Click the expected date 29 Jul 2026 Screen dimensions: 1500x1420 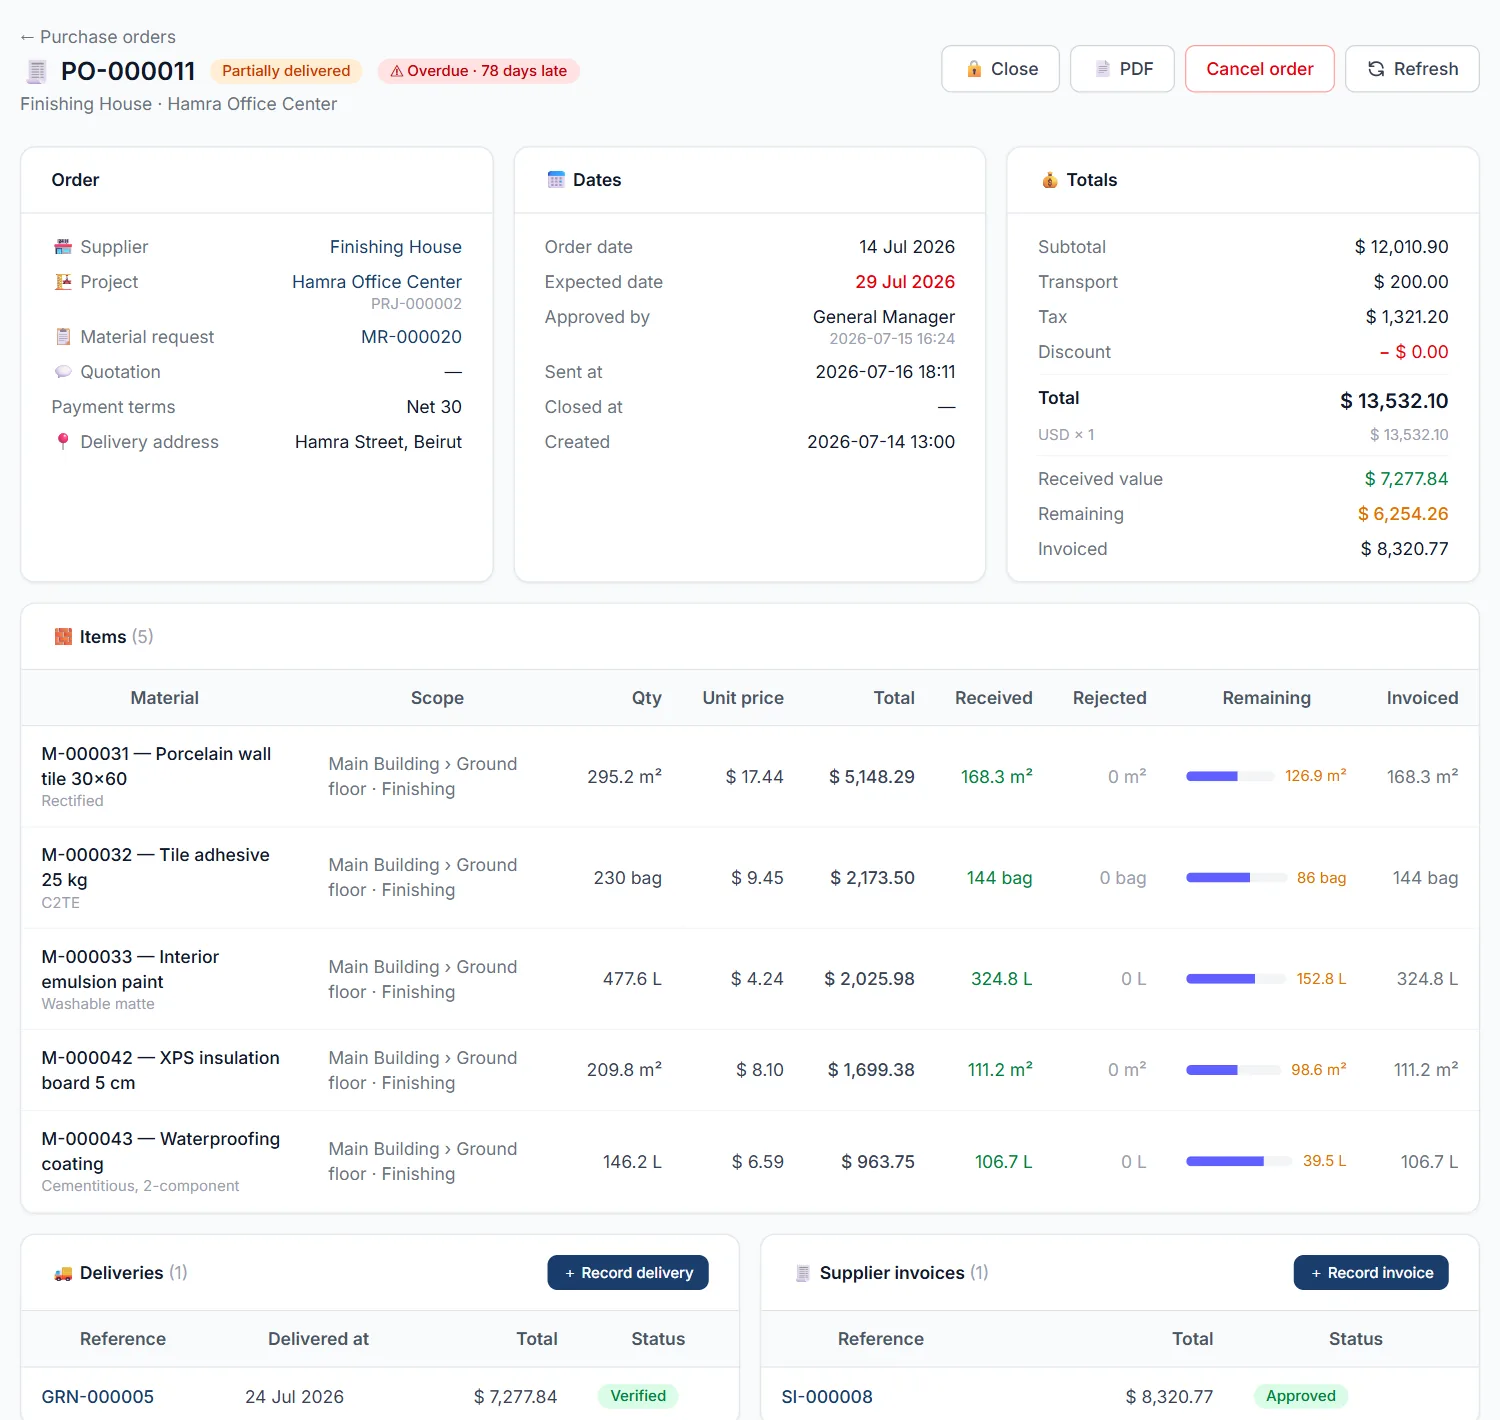[x=905, y=282]
